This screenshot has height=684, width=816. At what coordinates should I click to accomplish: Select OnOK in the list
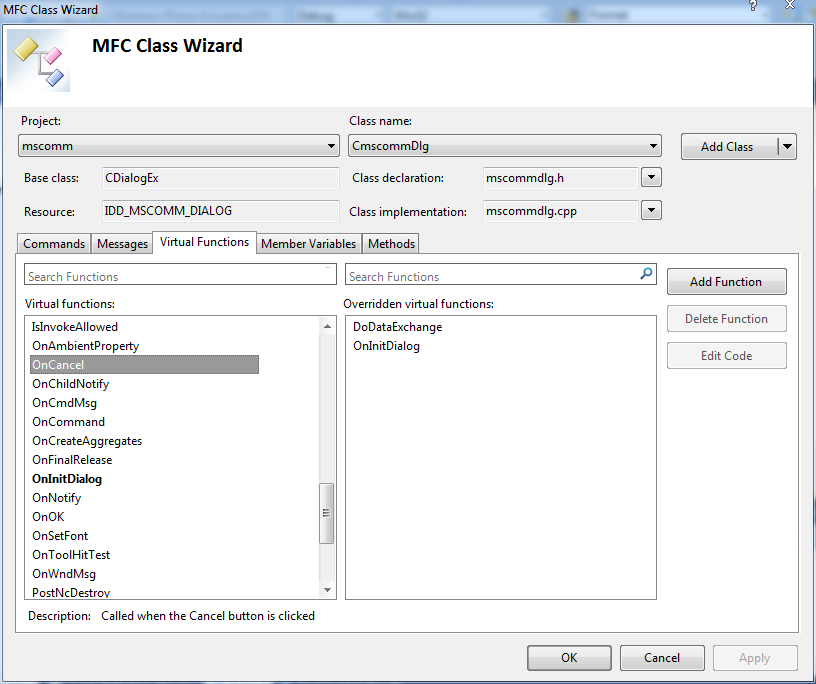(x=48, y=517)
